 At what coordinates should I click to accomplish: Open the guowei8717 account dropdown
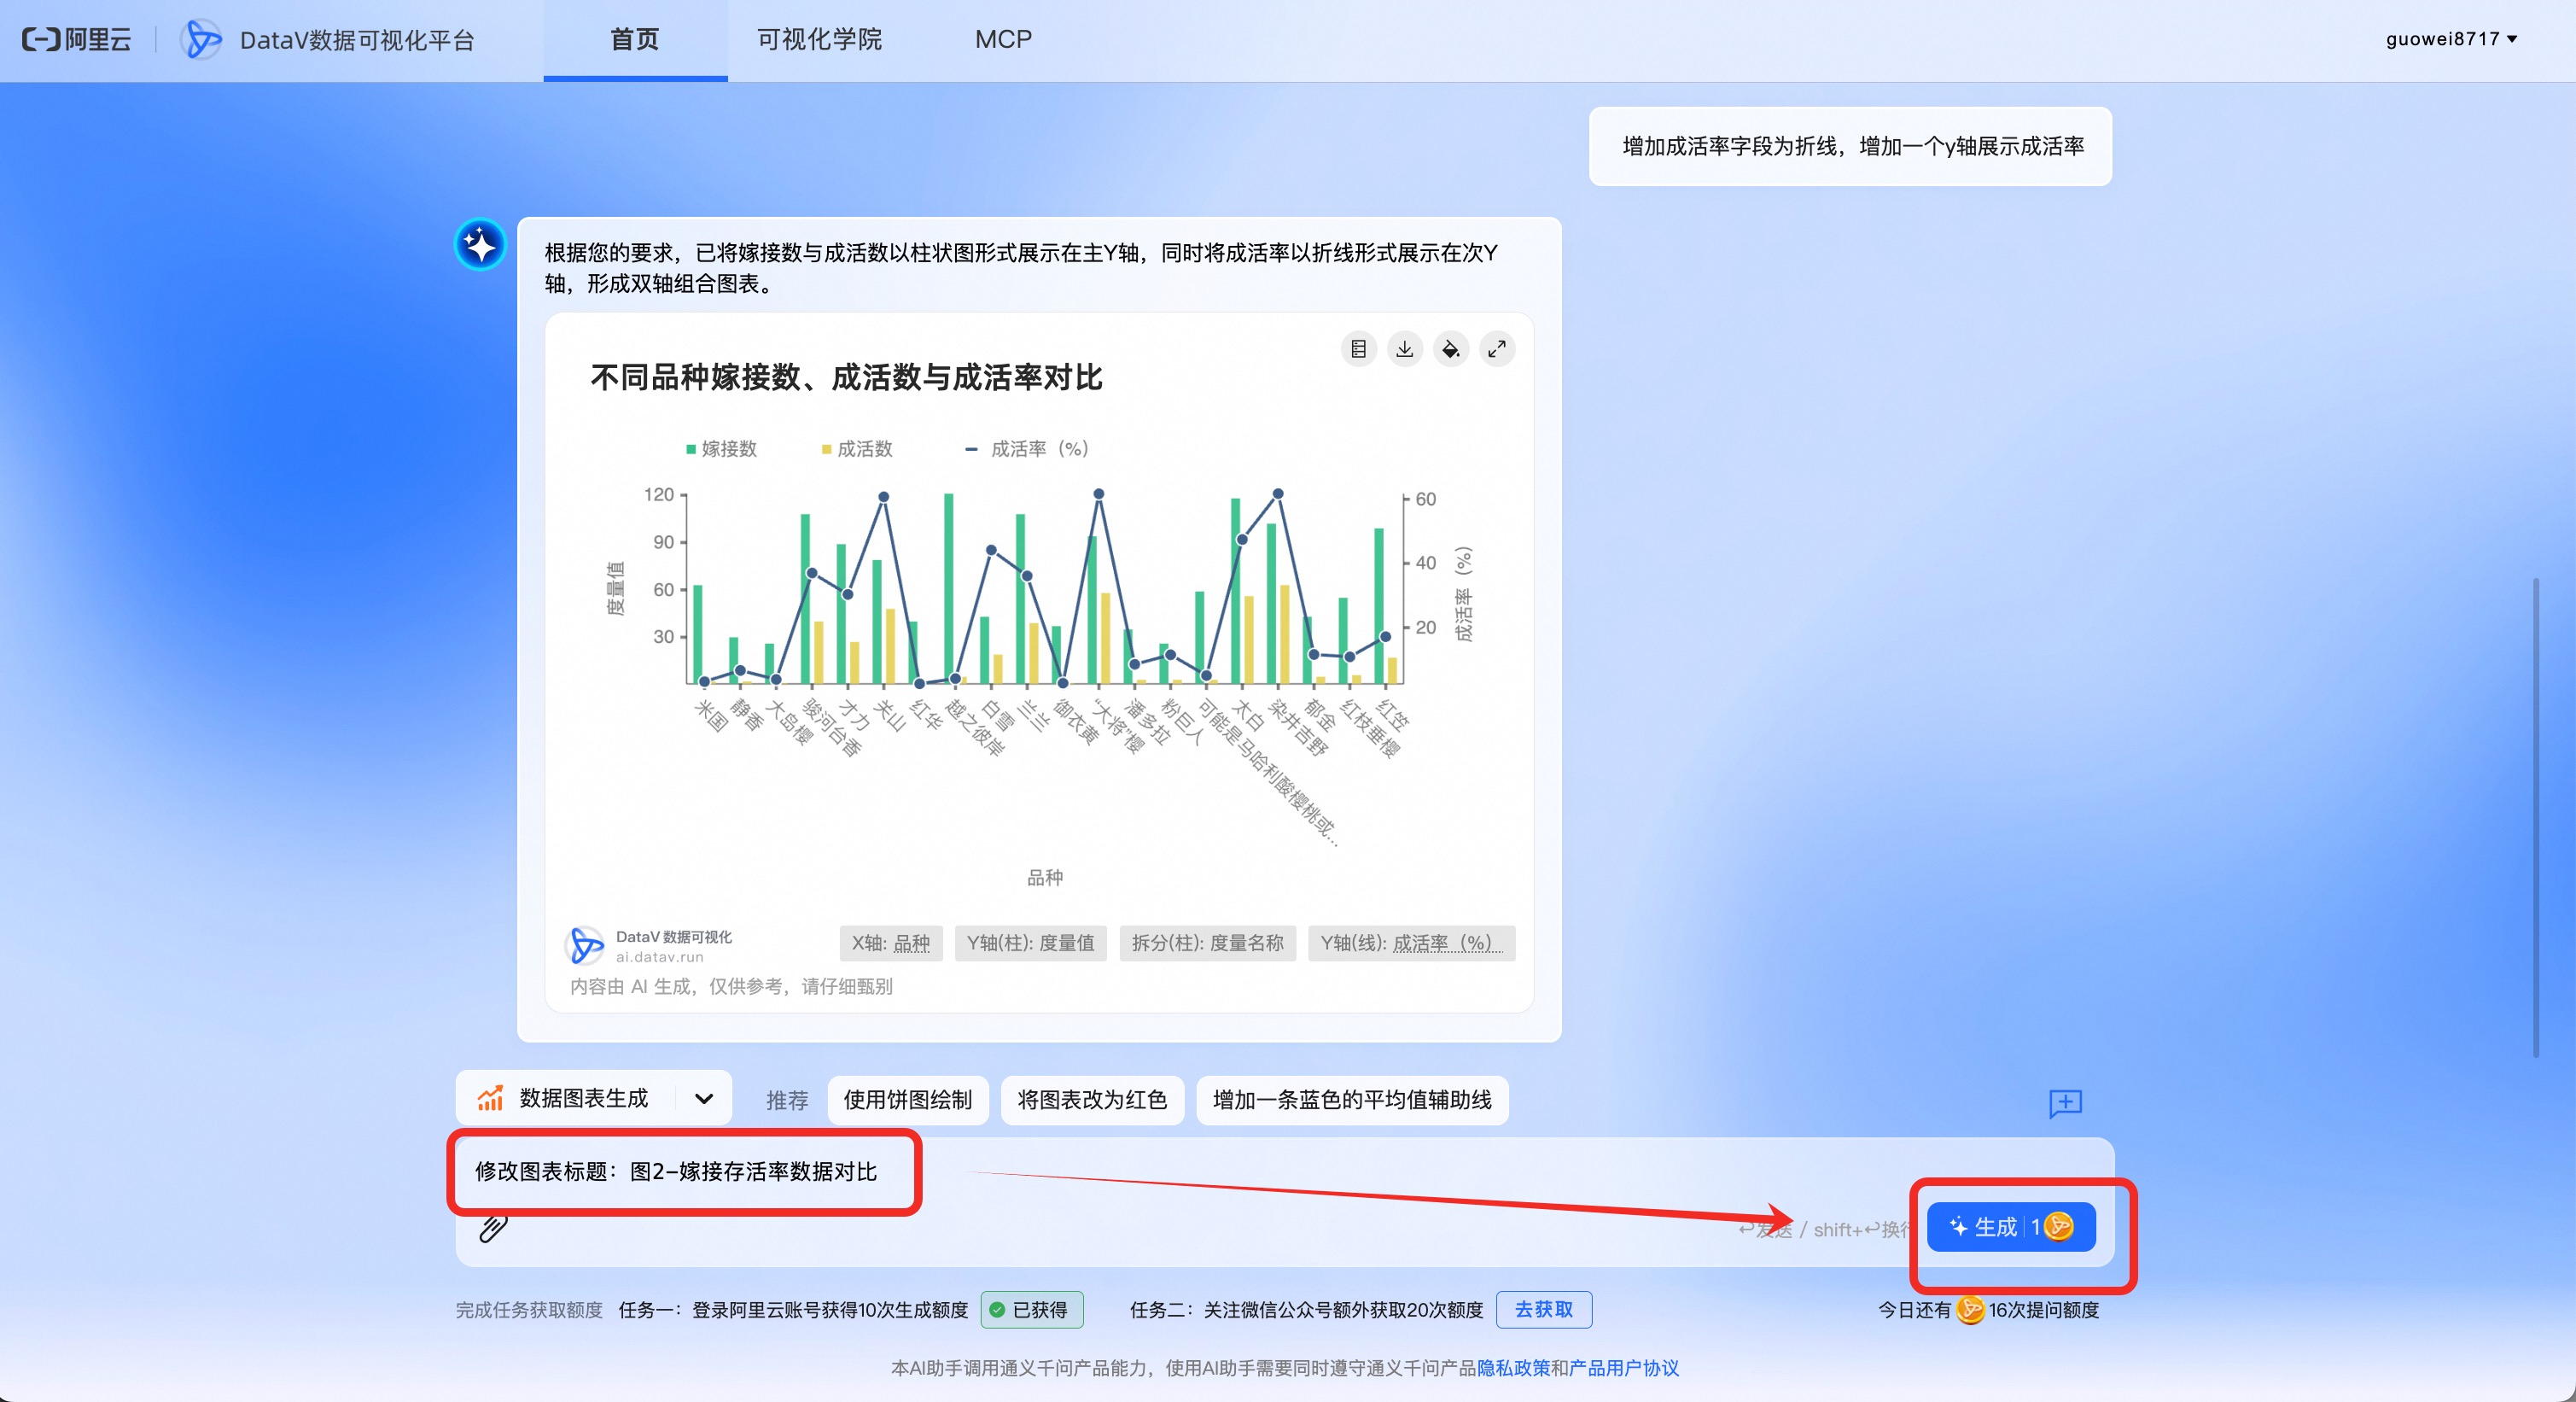click(2451, 39)
